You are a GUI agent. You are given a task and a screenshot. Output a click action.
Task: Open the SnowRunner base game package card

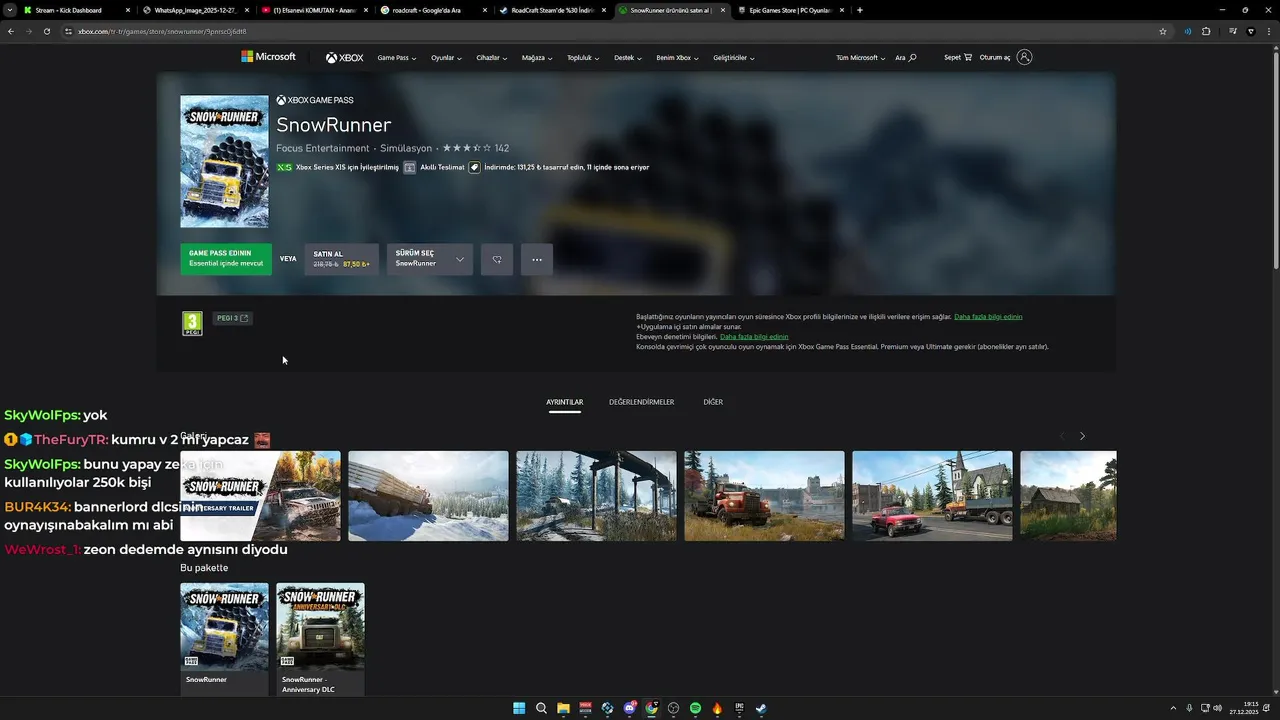pos(224,639)
